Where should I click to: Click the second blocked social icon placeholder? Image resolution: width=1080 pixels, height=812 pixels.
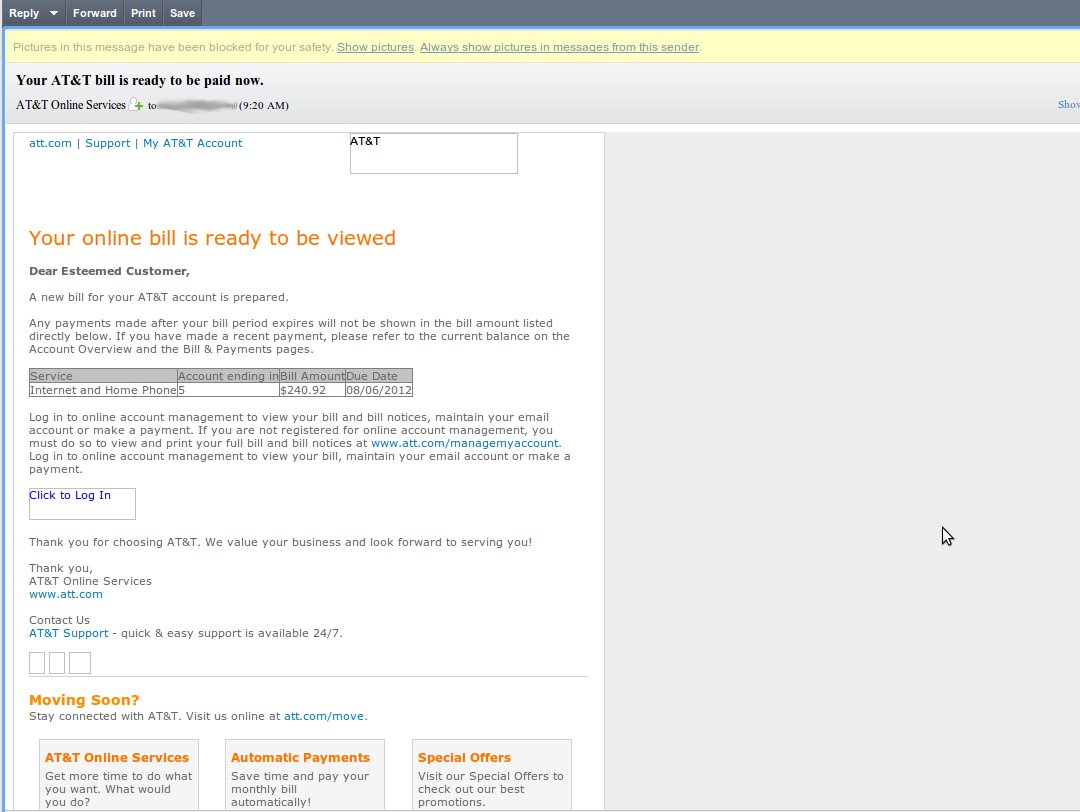pos(57,663)
